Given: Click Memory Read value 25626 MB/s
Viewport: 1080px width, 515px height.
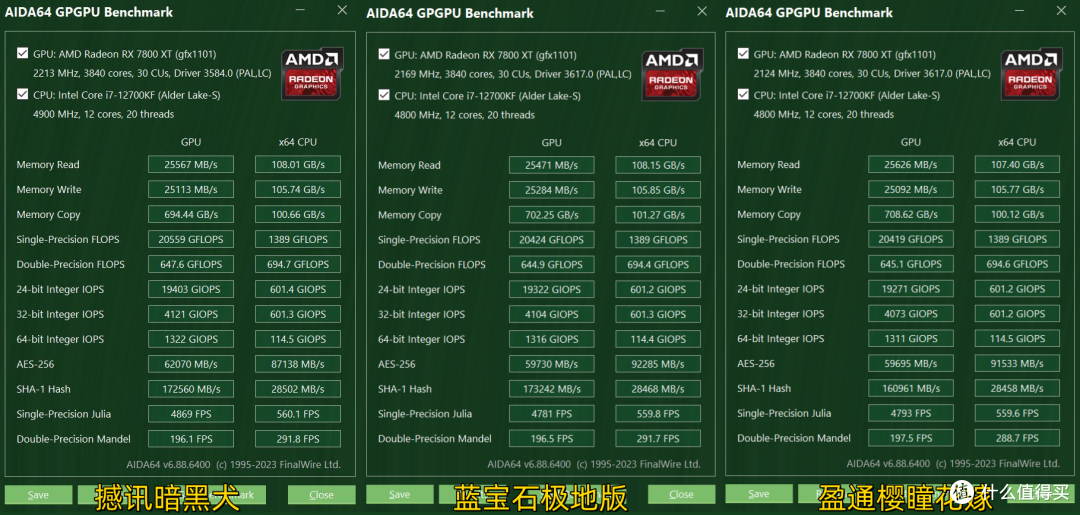Looking at the screenshot, I should [911, 164].
